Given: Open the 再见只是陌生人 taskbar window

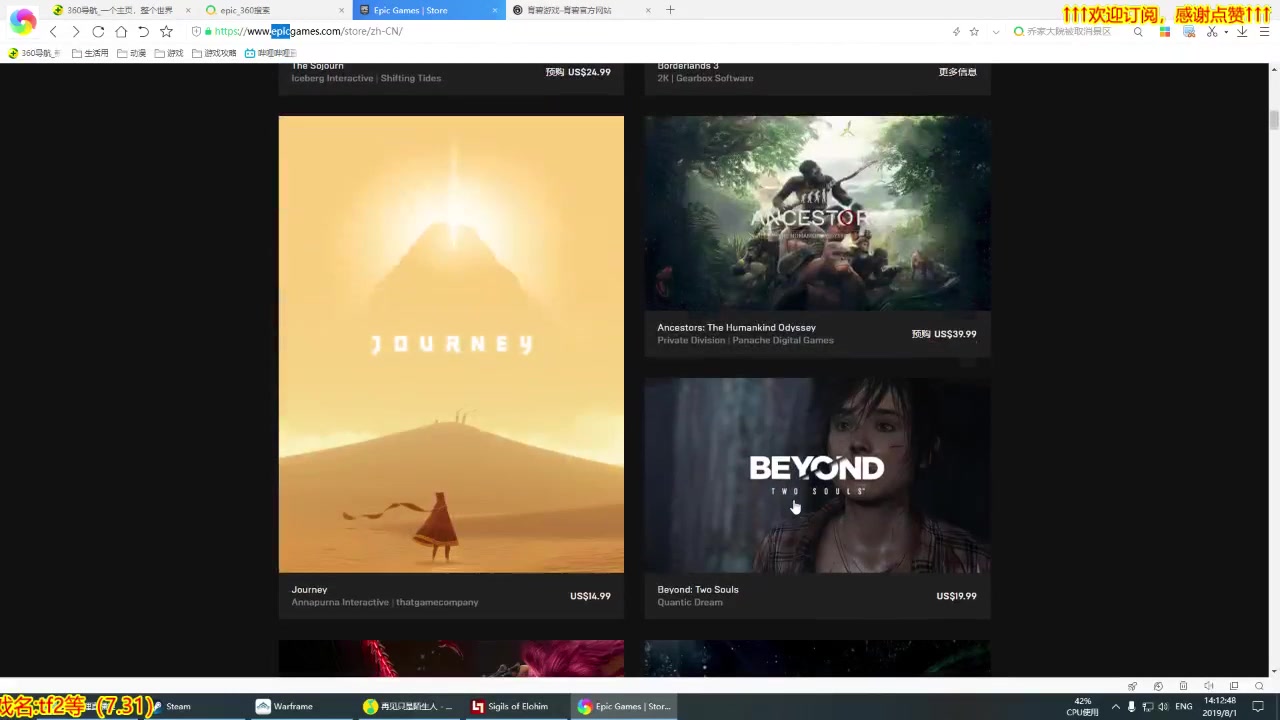Looking at the screenshot, I should point(408,706).
